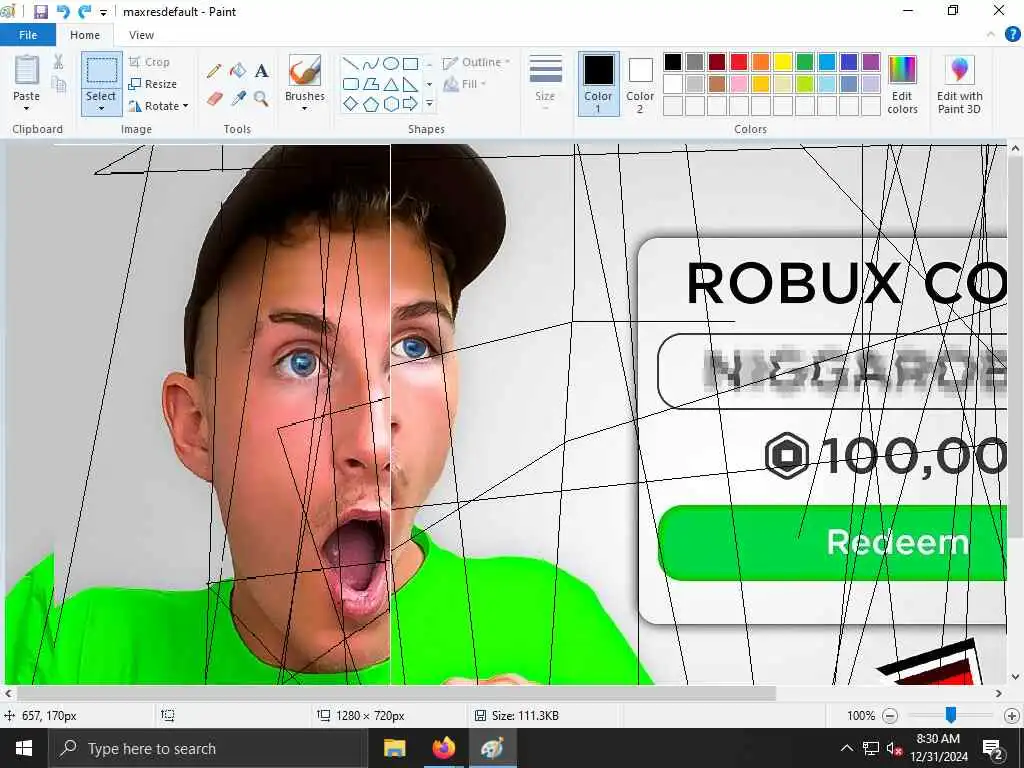The width and height of the screenshot is (1024, 768).
Task: Click the Copy icon in Clipboard
Action: 59,84
